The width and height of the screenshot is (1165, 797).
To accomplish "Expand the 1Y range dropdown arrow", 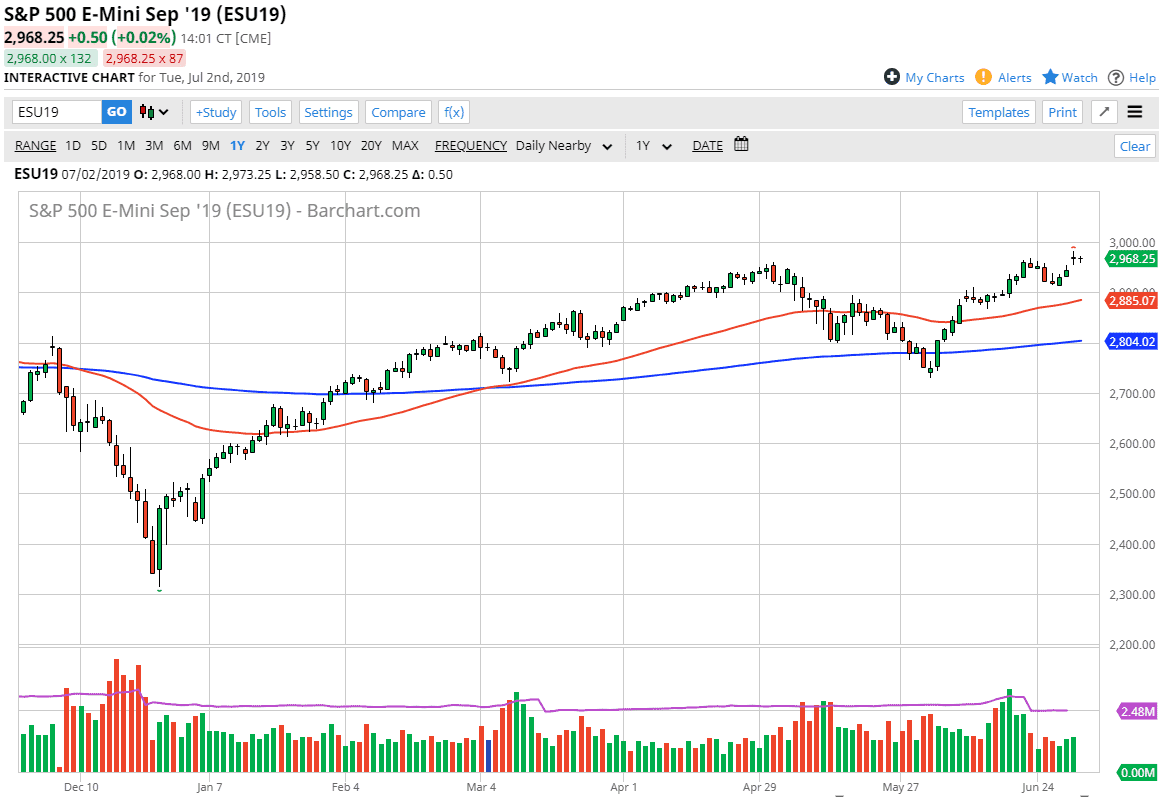I will point(666,146).
